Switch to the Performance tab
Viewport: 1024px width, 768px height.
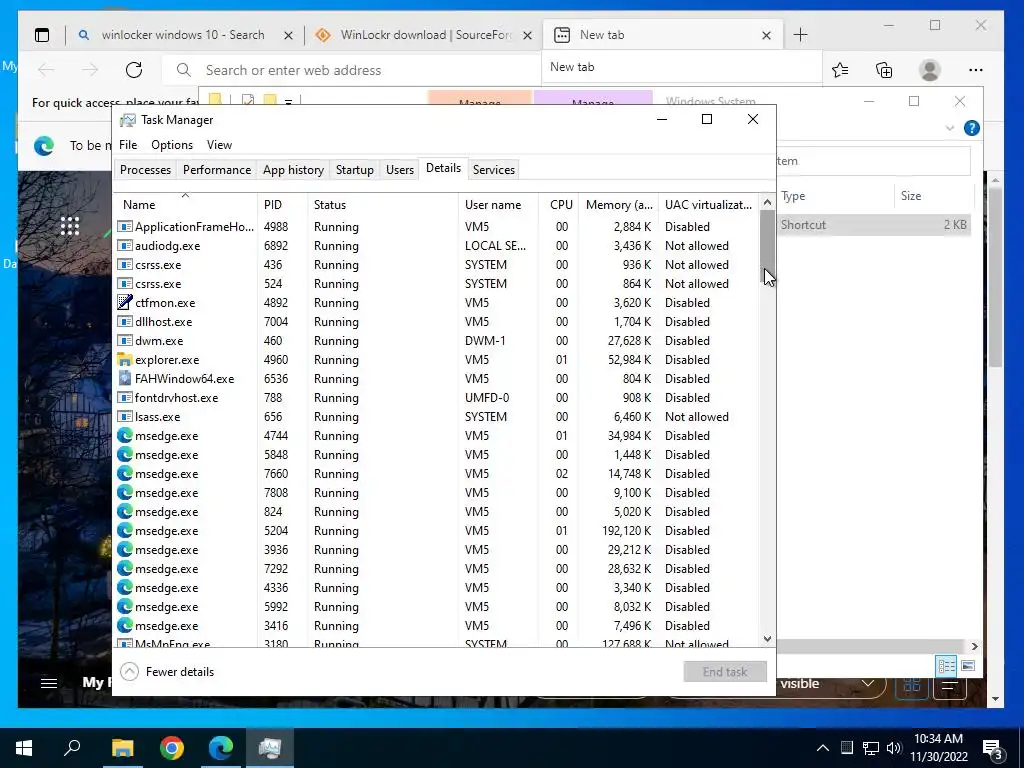(x=217, y=170)
